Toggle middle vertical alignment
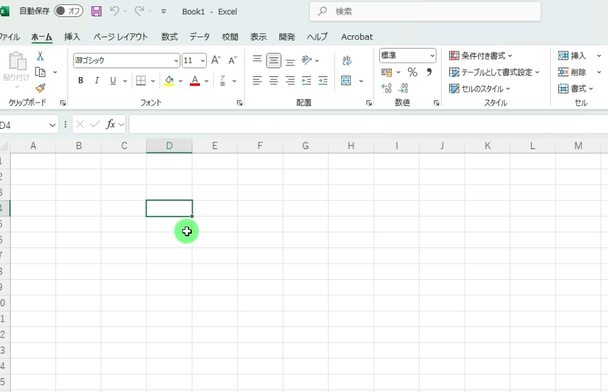The width and height of the screenshot is (608, 392). coord(274,60)
